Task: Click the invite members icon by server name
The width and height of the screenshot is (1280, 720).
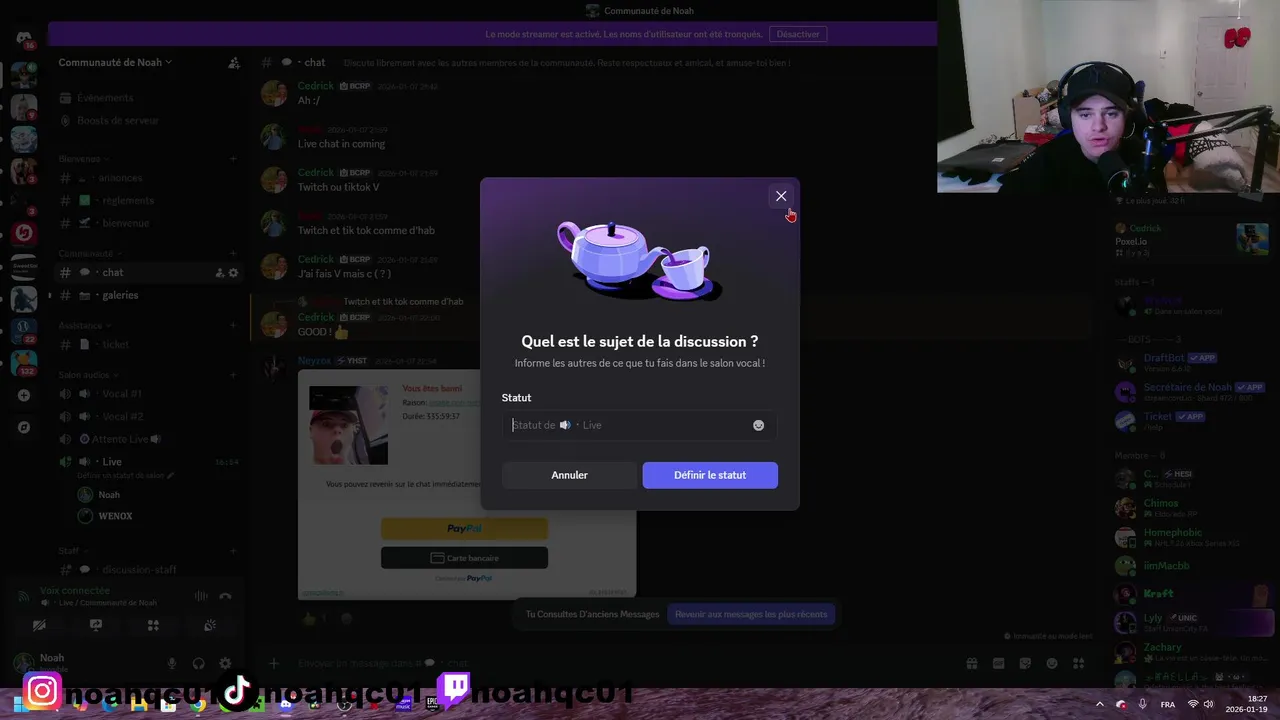Action: (x=234, y=62)
